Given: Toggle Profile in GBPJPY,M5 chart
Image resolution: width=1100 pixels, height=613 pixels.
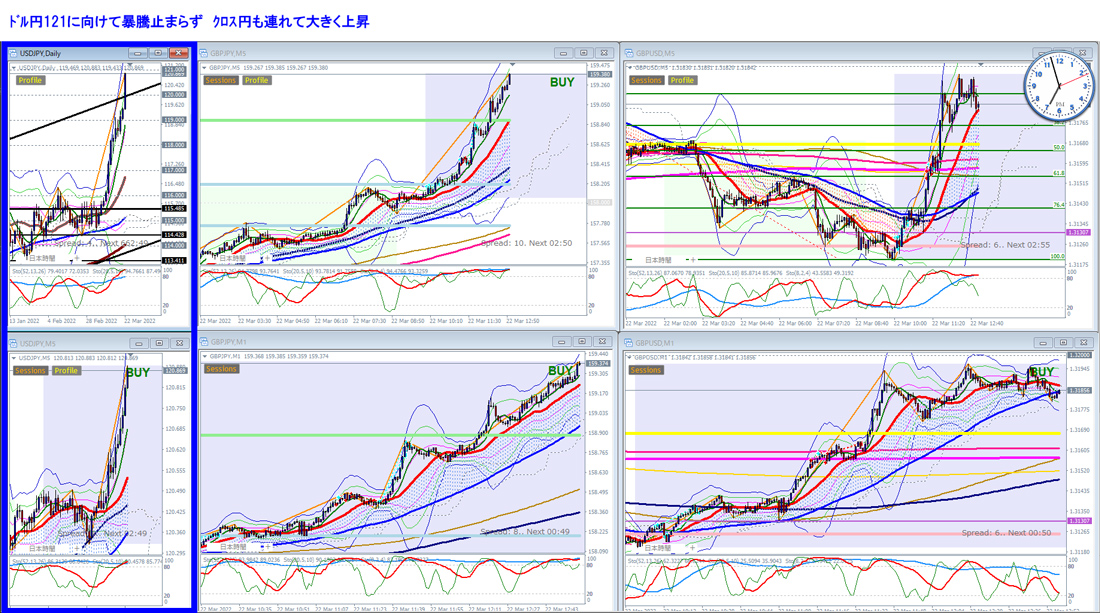Looking at the screenshot, I should [257, 81].
